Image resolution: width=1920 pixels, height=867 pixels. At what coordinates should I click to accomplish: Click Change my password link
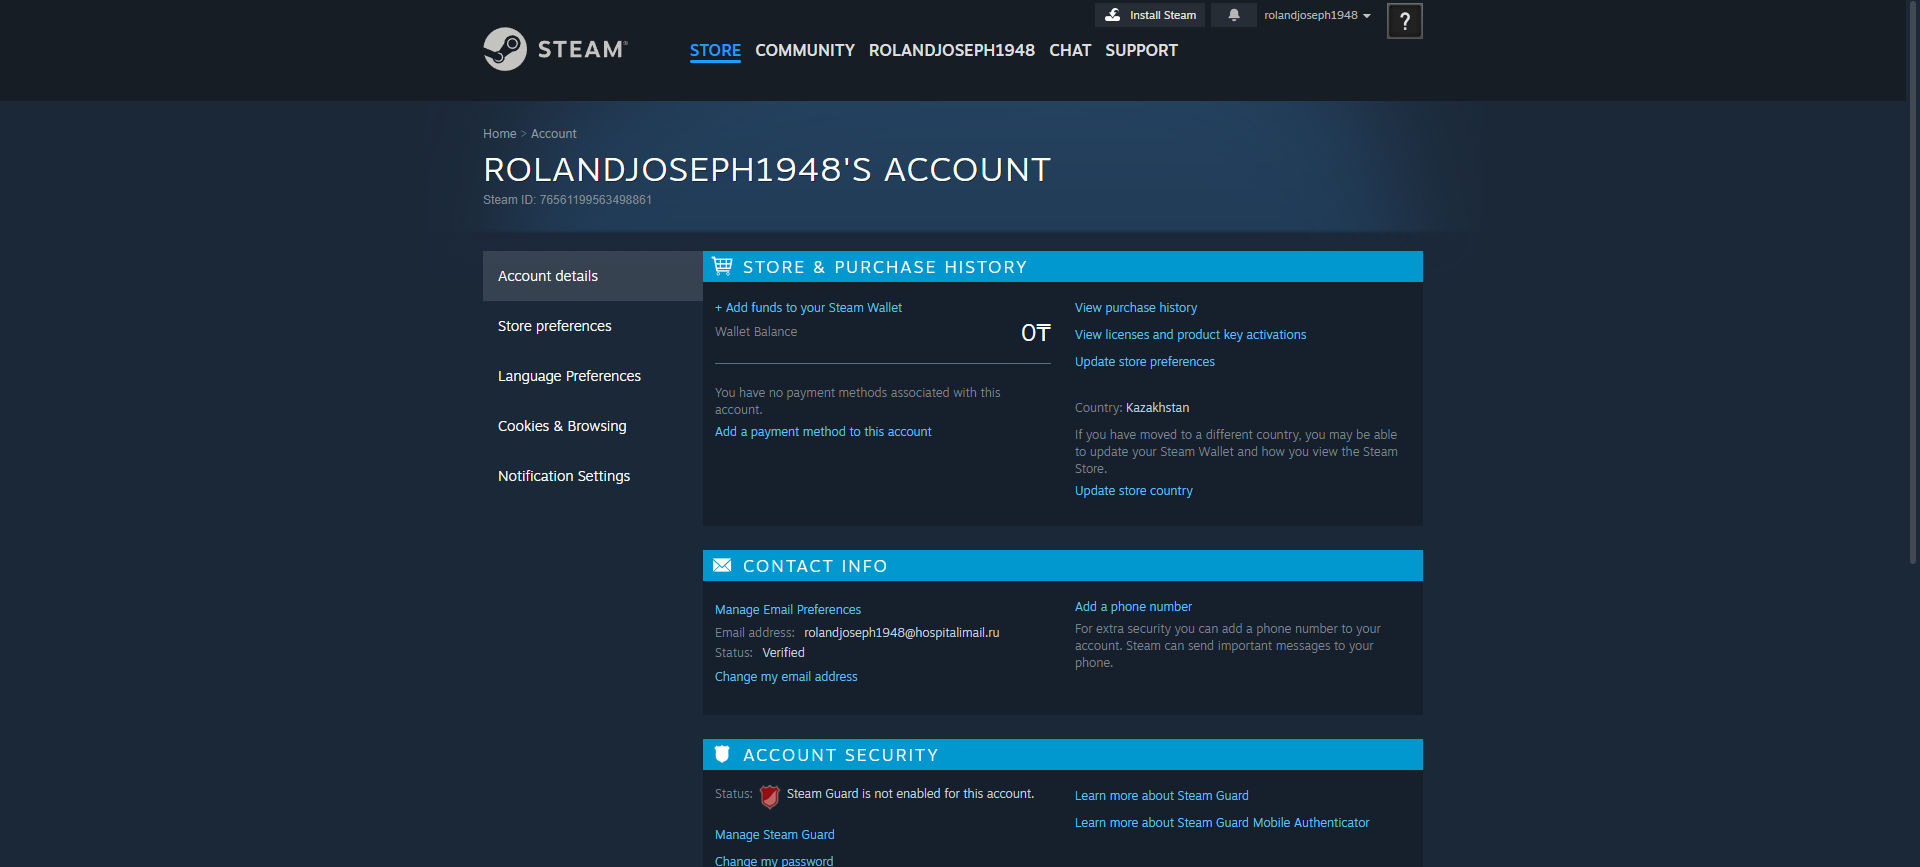coord(774,861)
